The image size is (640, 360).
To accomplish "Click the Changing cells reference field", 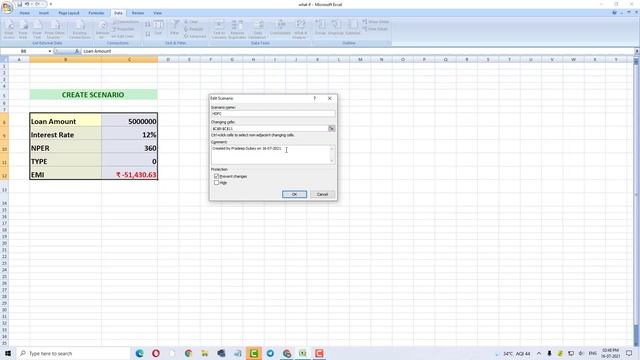I will coord(269,129).
